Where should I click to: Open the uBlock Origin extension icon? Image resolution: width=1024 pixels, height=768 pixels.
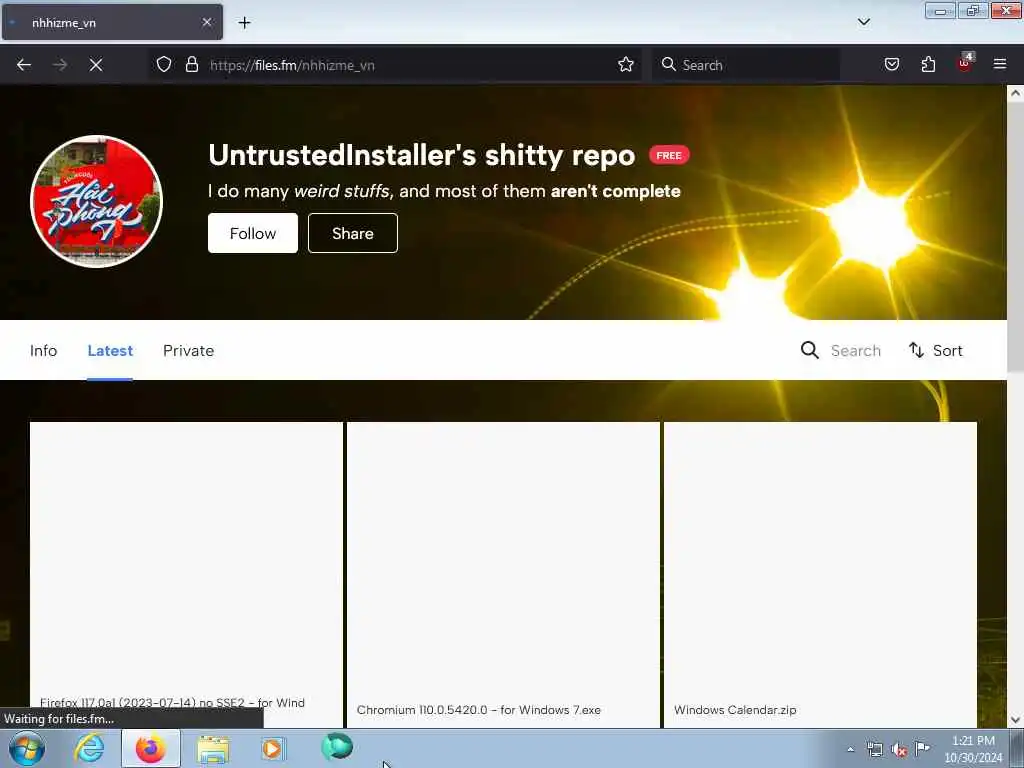point(965,63)
